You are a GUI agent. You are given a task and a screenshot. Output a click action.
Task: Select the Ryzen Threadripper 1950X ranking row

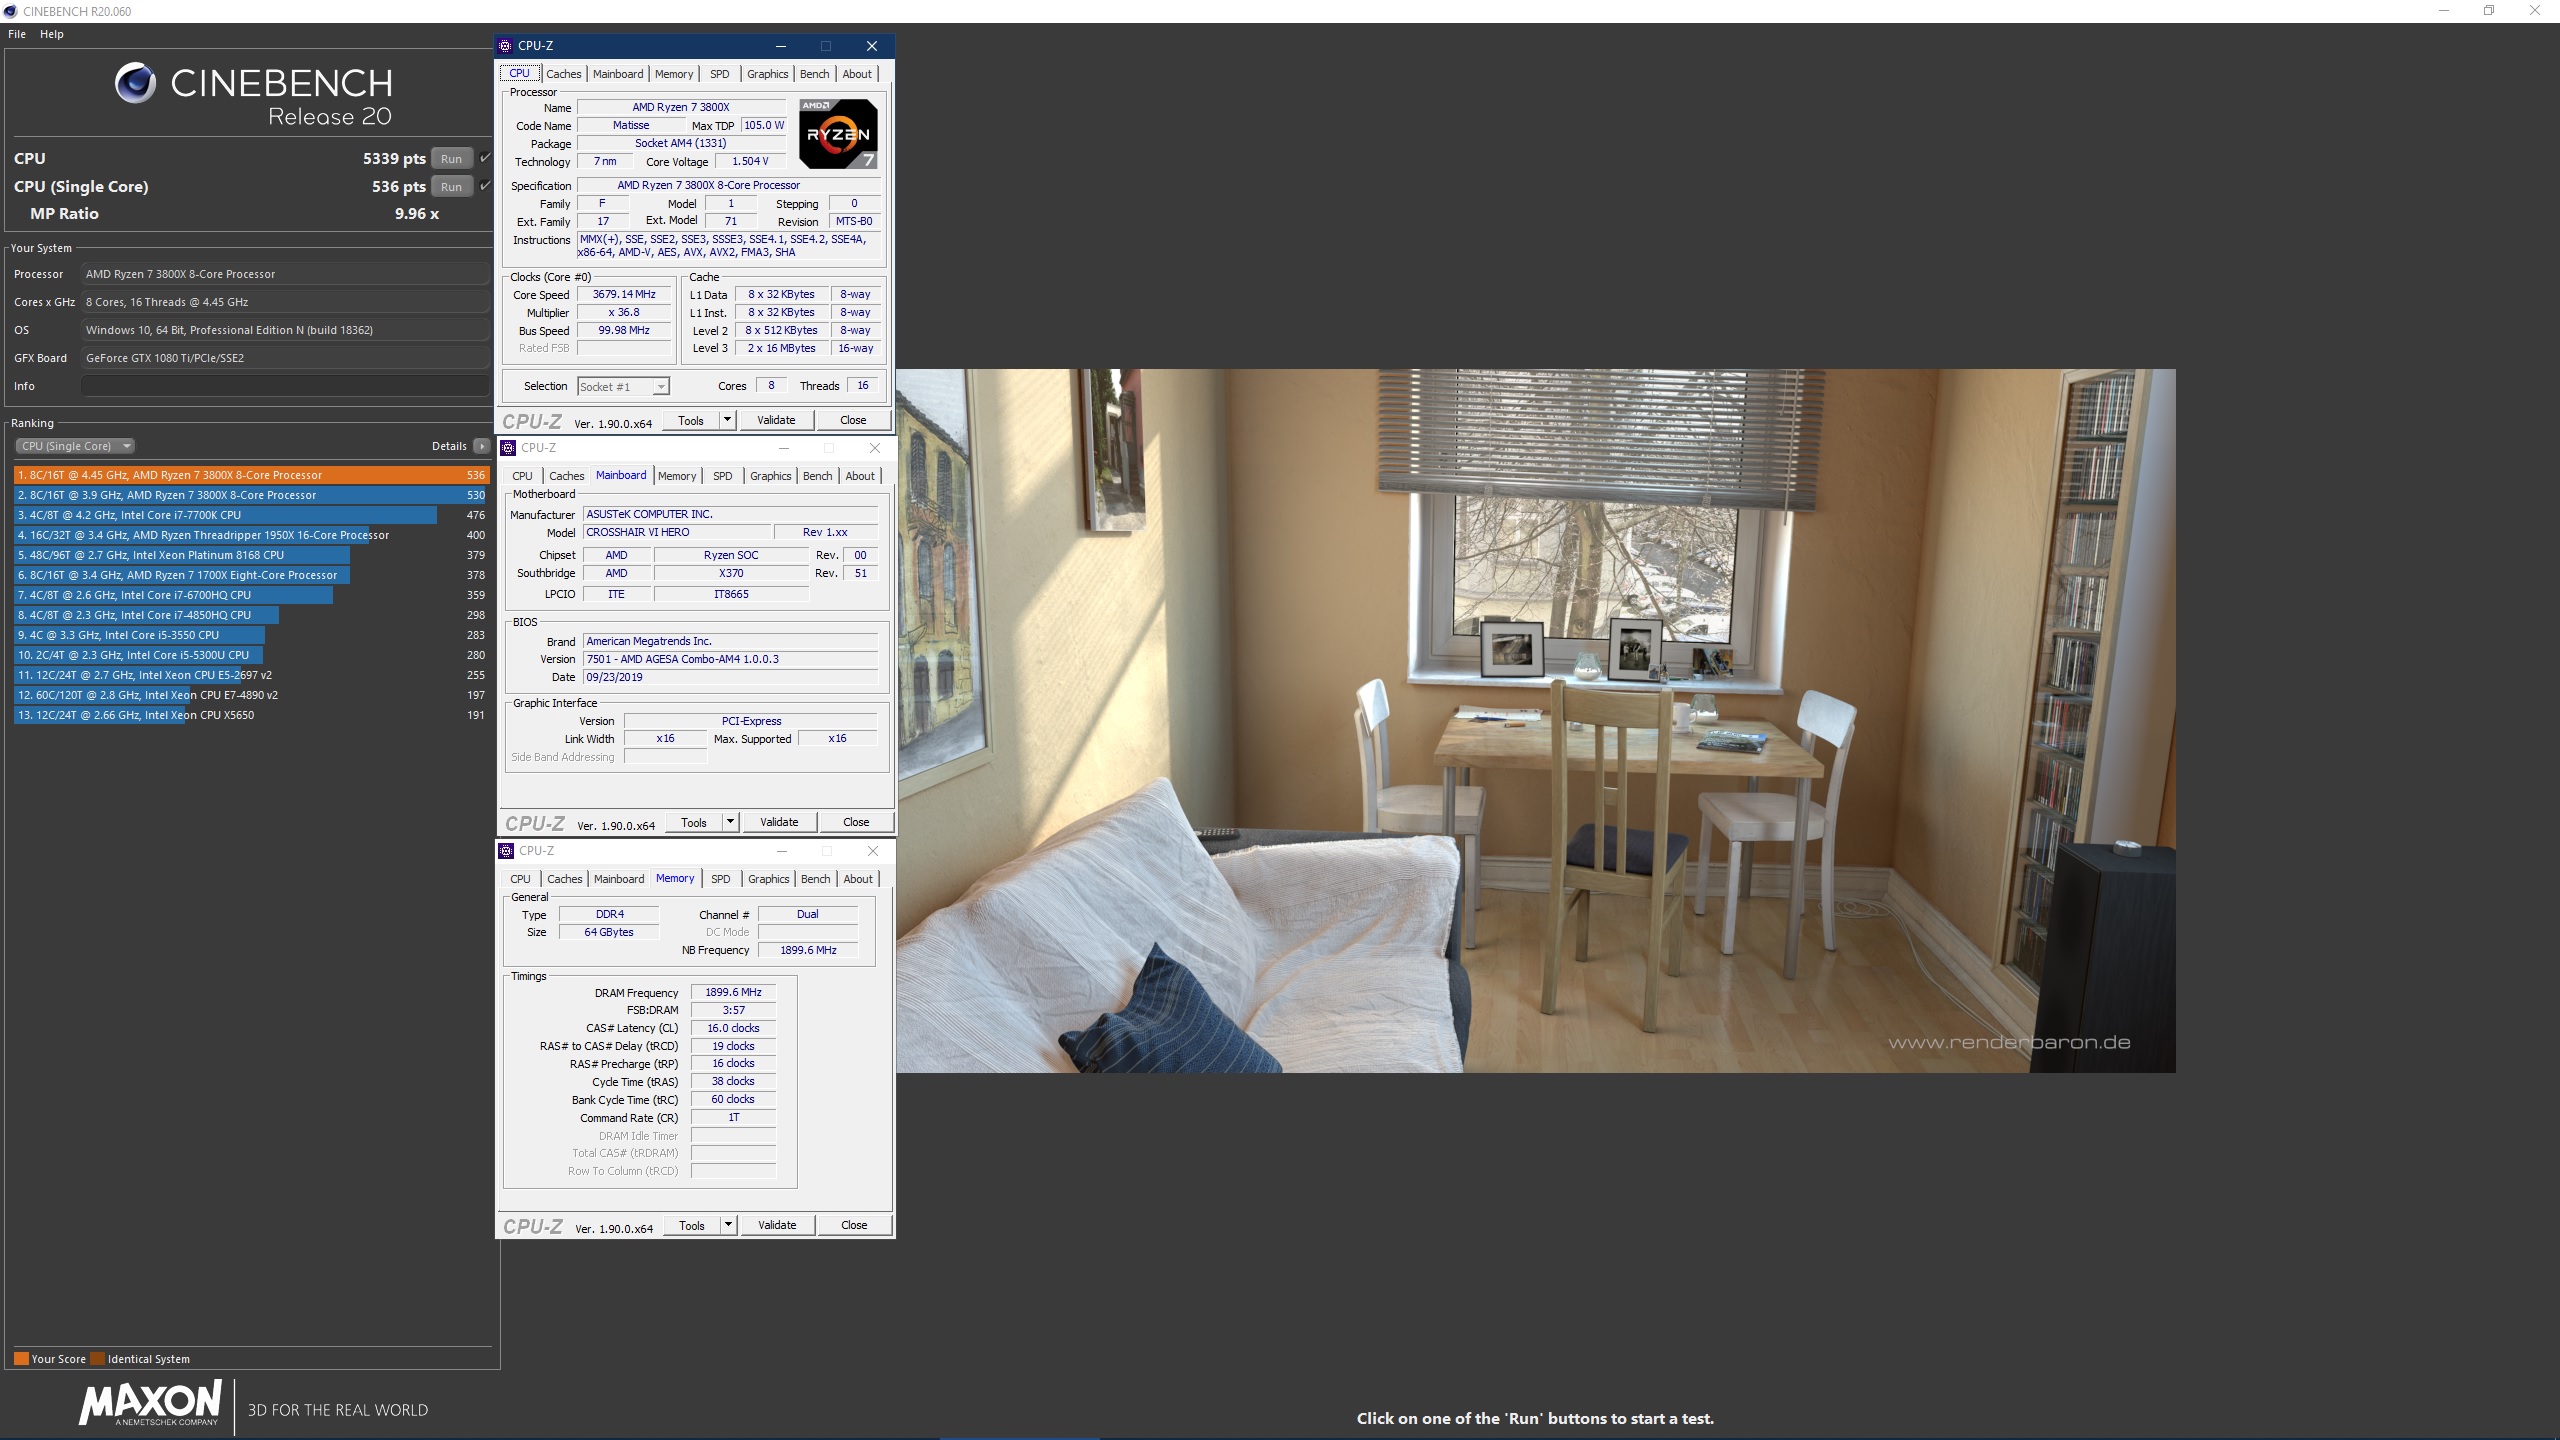click(251, 535)
